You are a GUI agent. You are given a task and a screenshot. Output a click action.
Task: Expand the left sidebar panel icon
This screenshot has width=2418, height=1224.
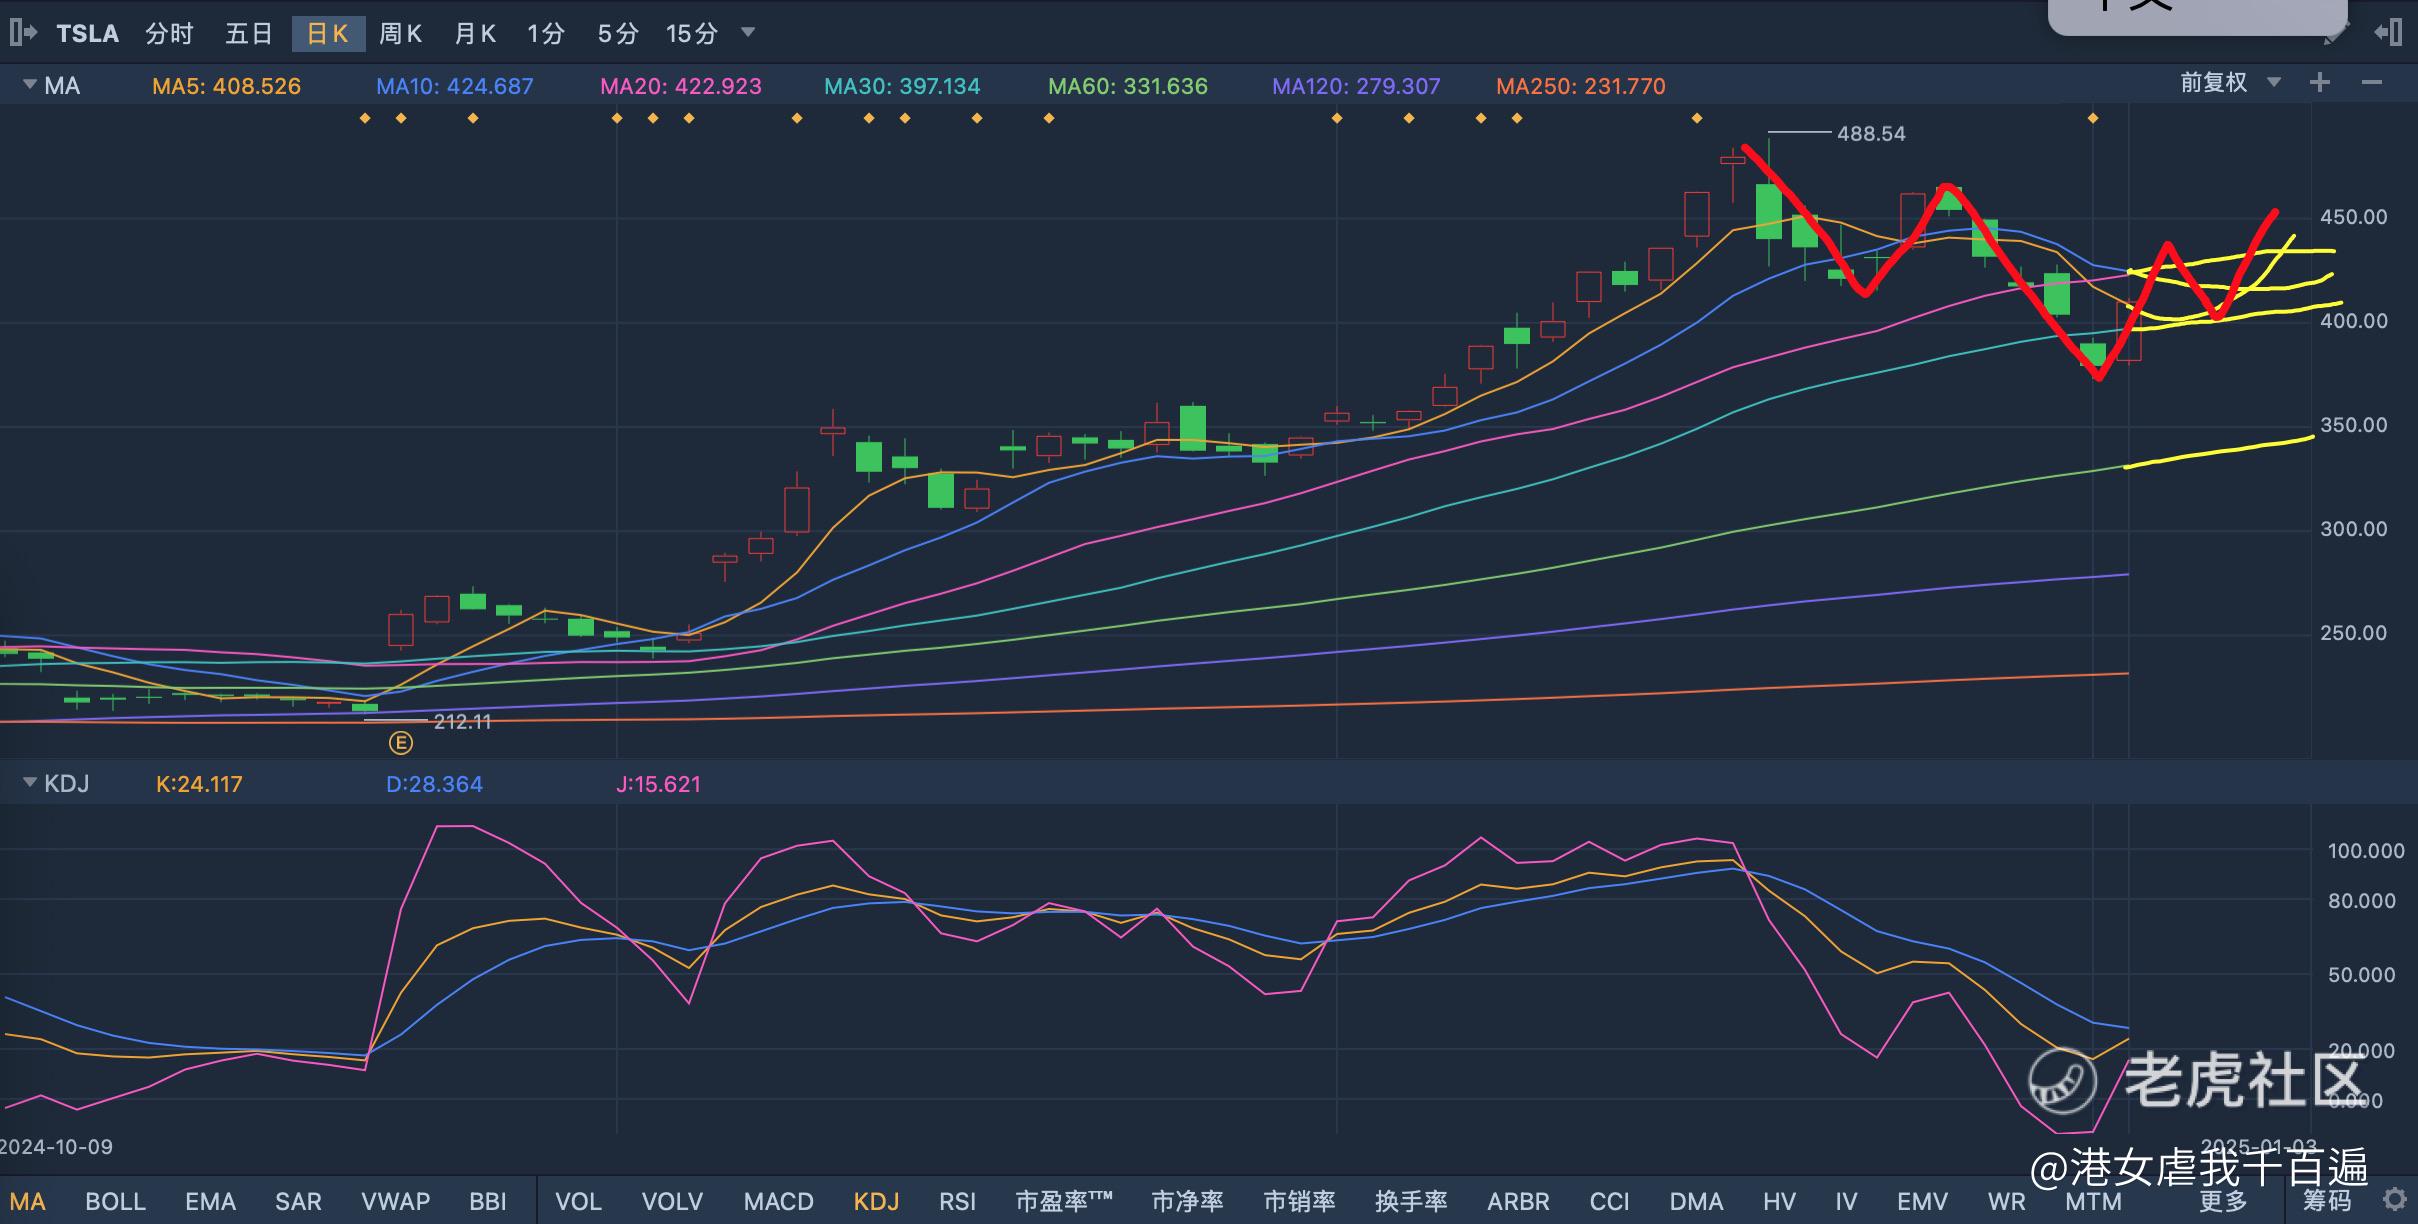coord(22,33)
